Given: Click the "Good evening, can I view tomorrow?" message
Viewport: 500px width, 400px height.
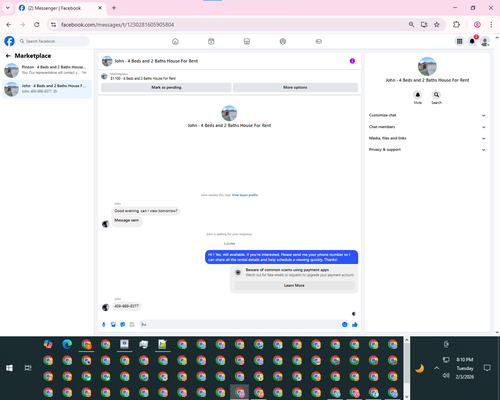Looking at the screenshot, I should pos(146,211).
